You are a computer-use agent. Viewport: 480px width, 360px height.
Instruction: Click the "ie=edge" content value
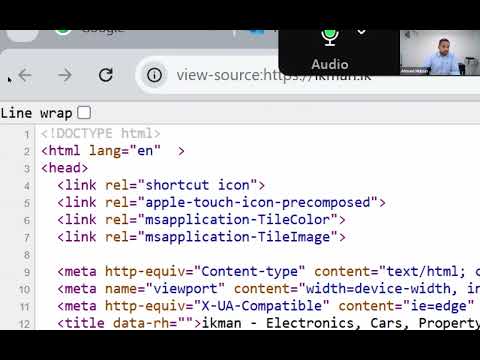pos(438,306)
